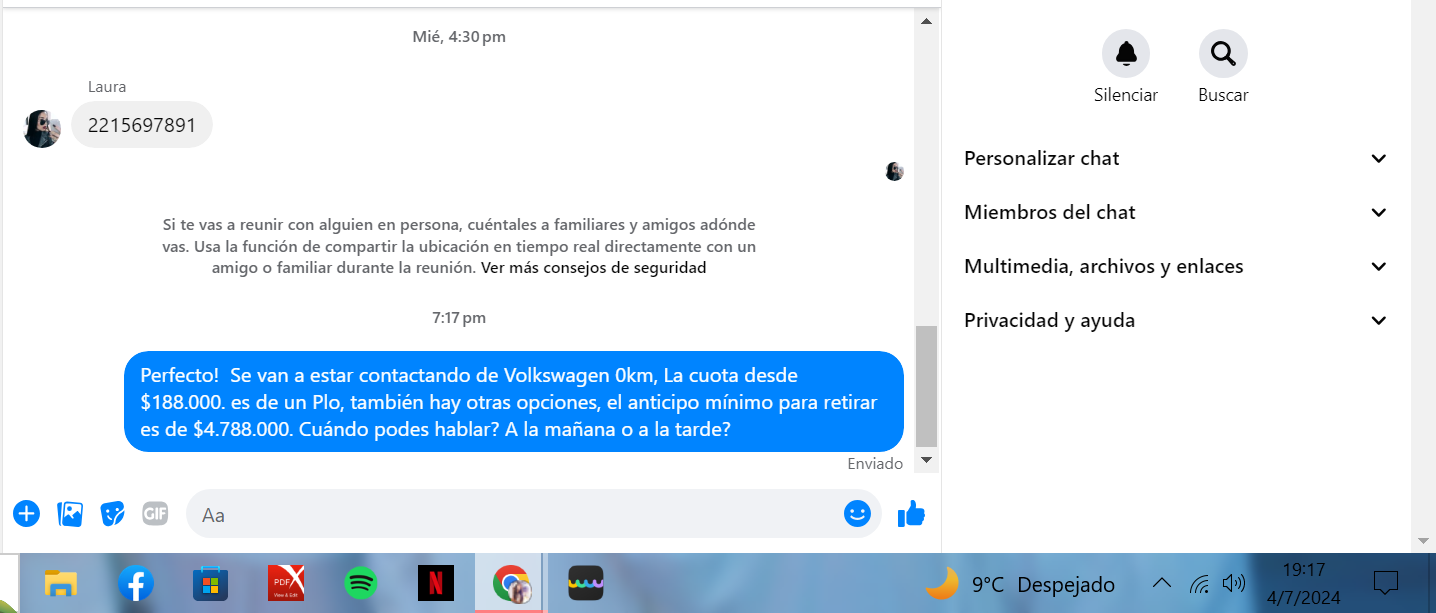Choose a GIF from the GIF icon

155,514
